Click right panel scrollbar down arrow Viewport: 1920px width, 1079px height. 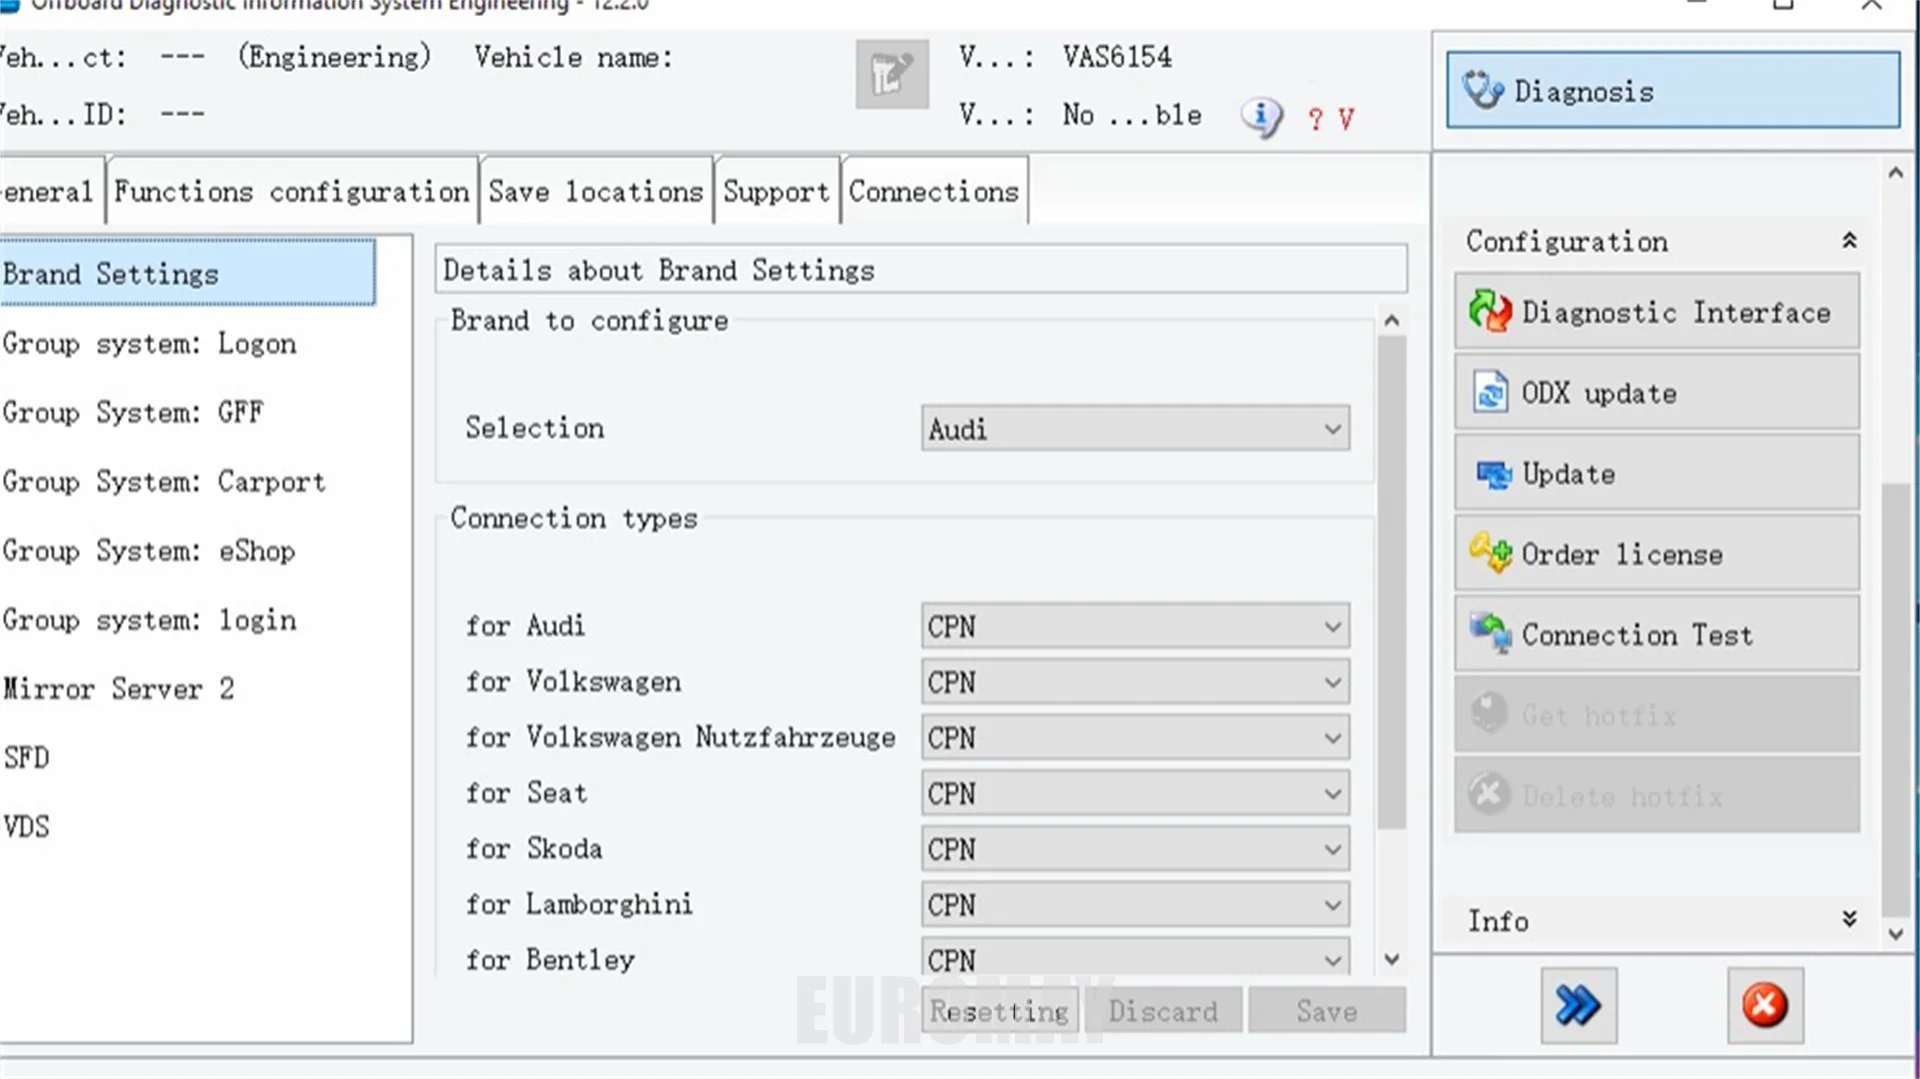(1895, 934)
